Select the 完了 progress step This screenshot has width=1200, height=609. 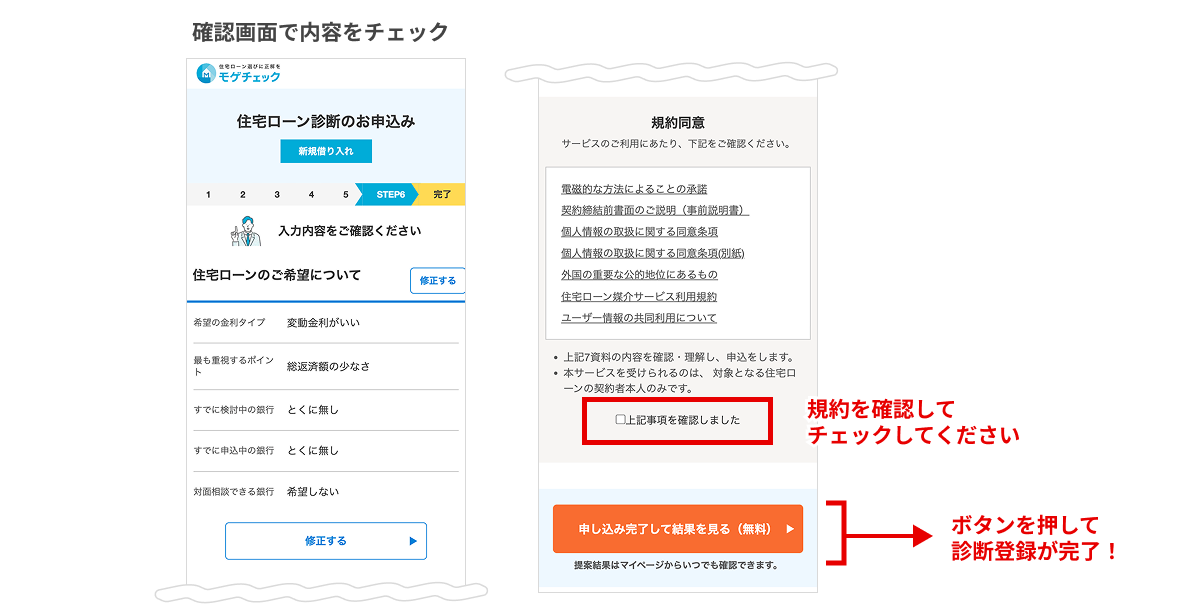tap(442, 194)
